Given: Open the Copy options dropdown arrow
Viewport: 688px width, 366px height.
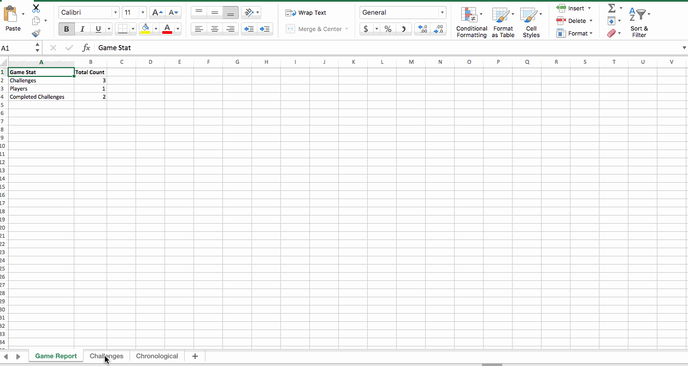Looking at the screenshot, I should pyautogui.click(x=46, y=21).
